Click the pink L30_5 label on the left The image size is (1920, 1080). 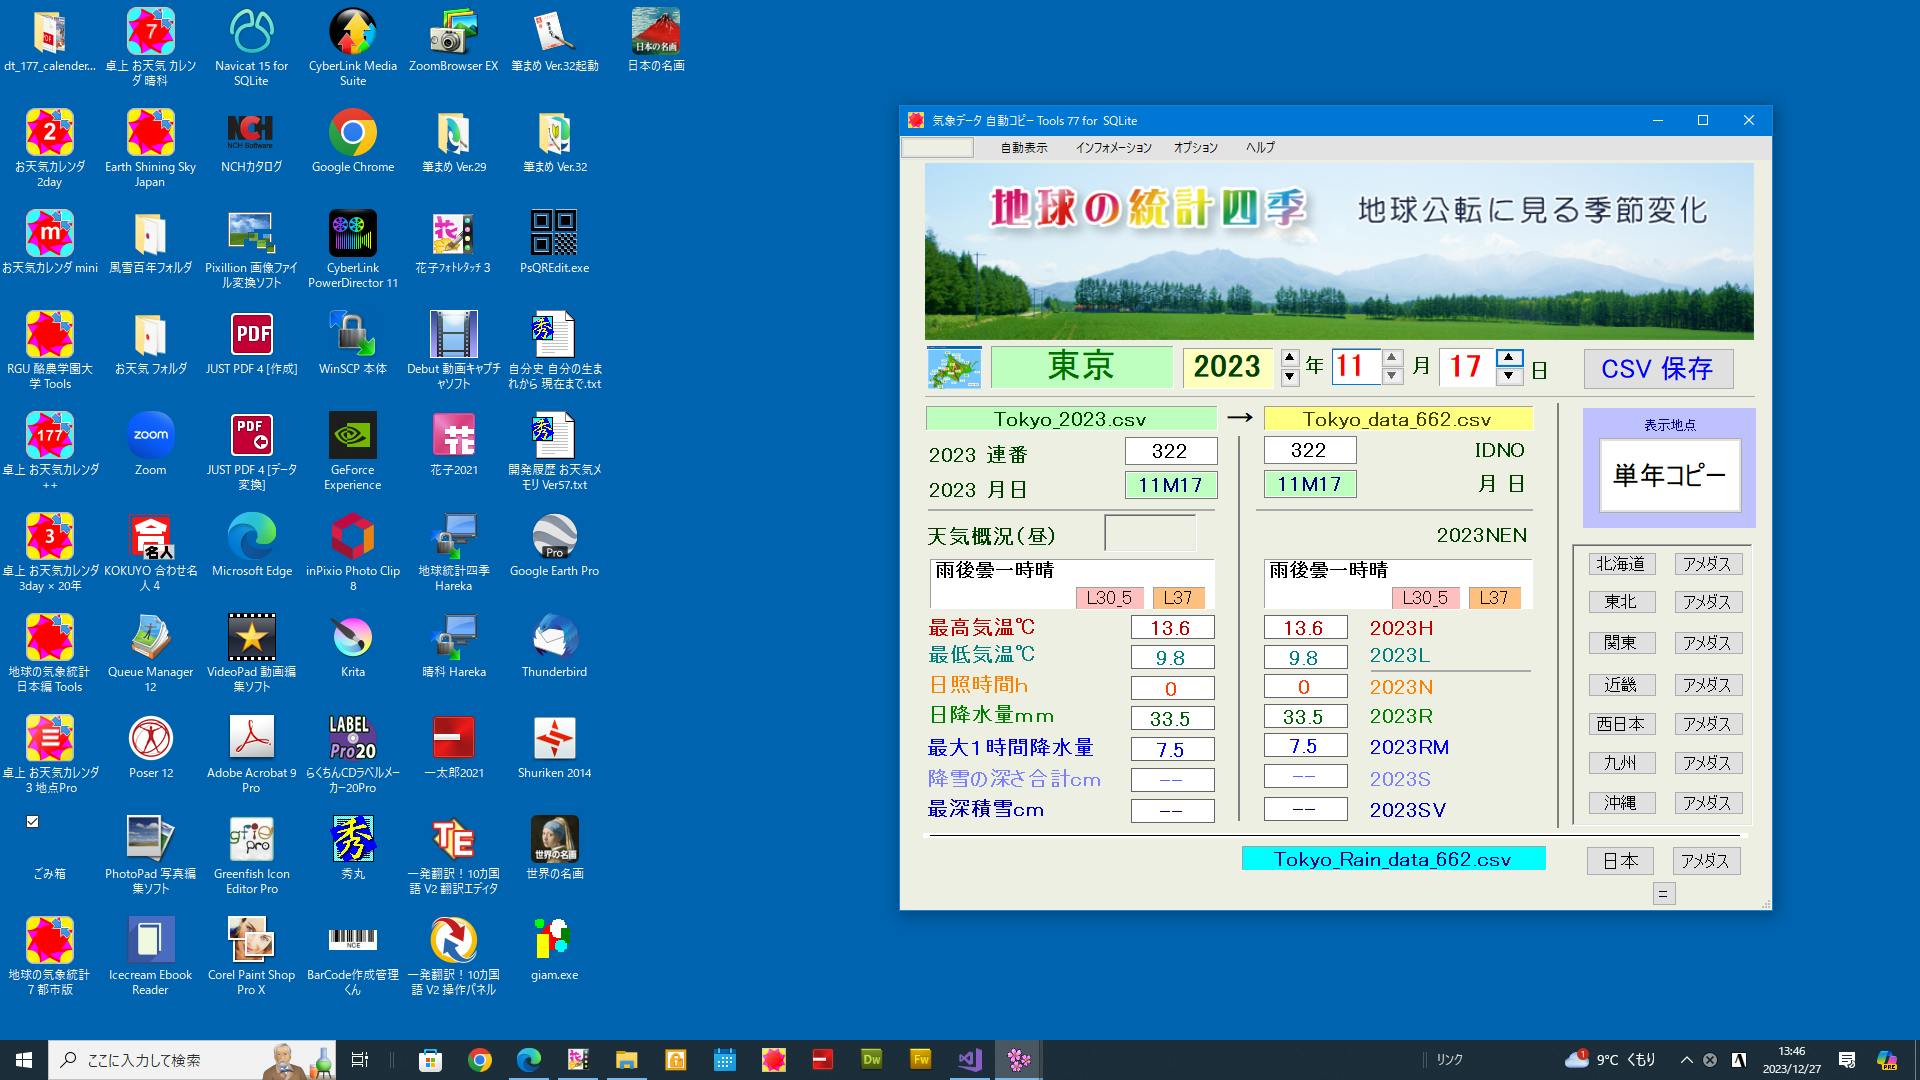click(1109, 598)
